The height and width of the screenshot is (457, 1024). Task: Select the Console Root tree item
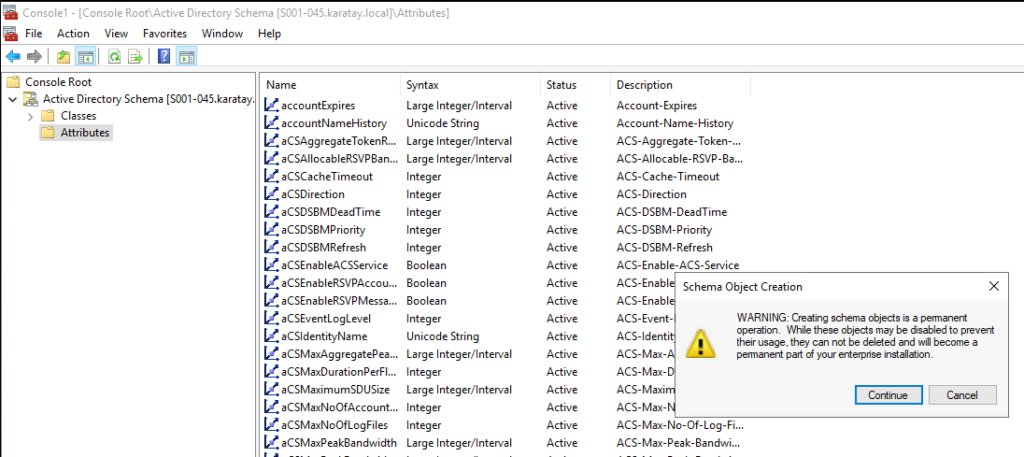point(58,82)
